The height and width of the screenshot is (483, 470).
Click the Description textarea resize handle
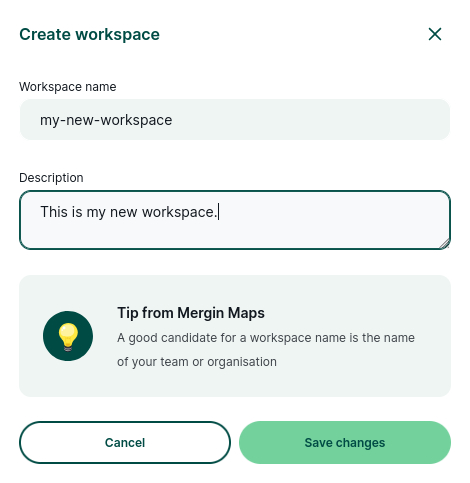[444, 244]
